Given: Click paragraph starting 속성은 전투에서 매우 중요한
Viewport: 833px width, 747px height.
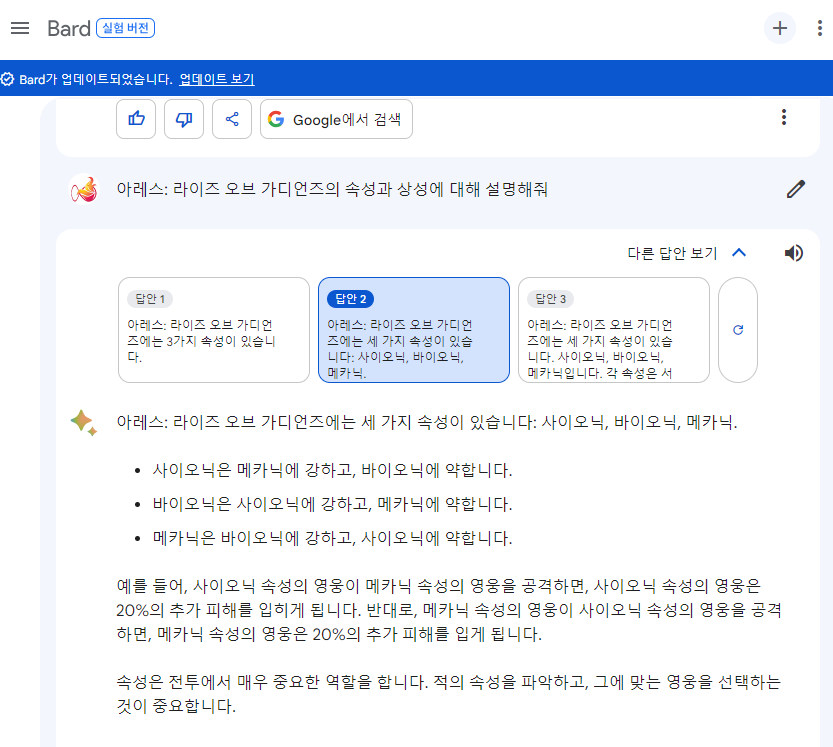Looking at the screenshot, I should coord(449,694).
